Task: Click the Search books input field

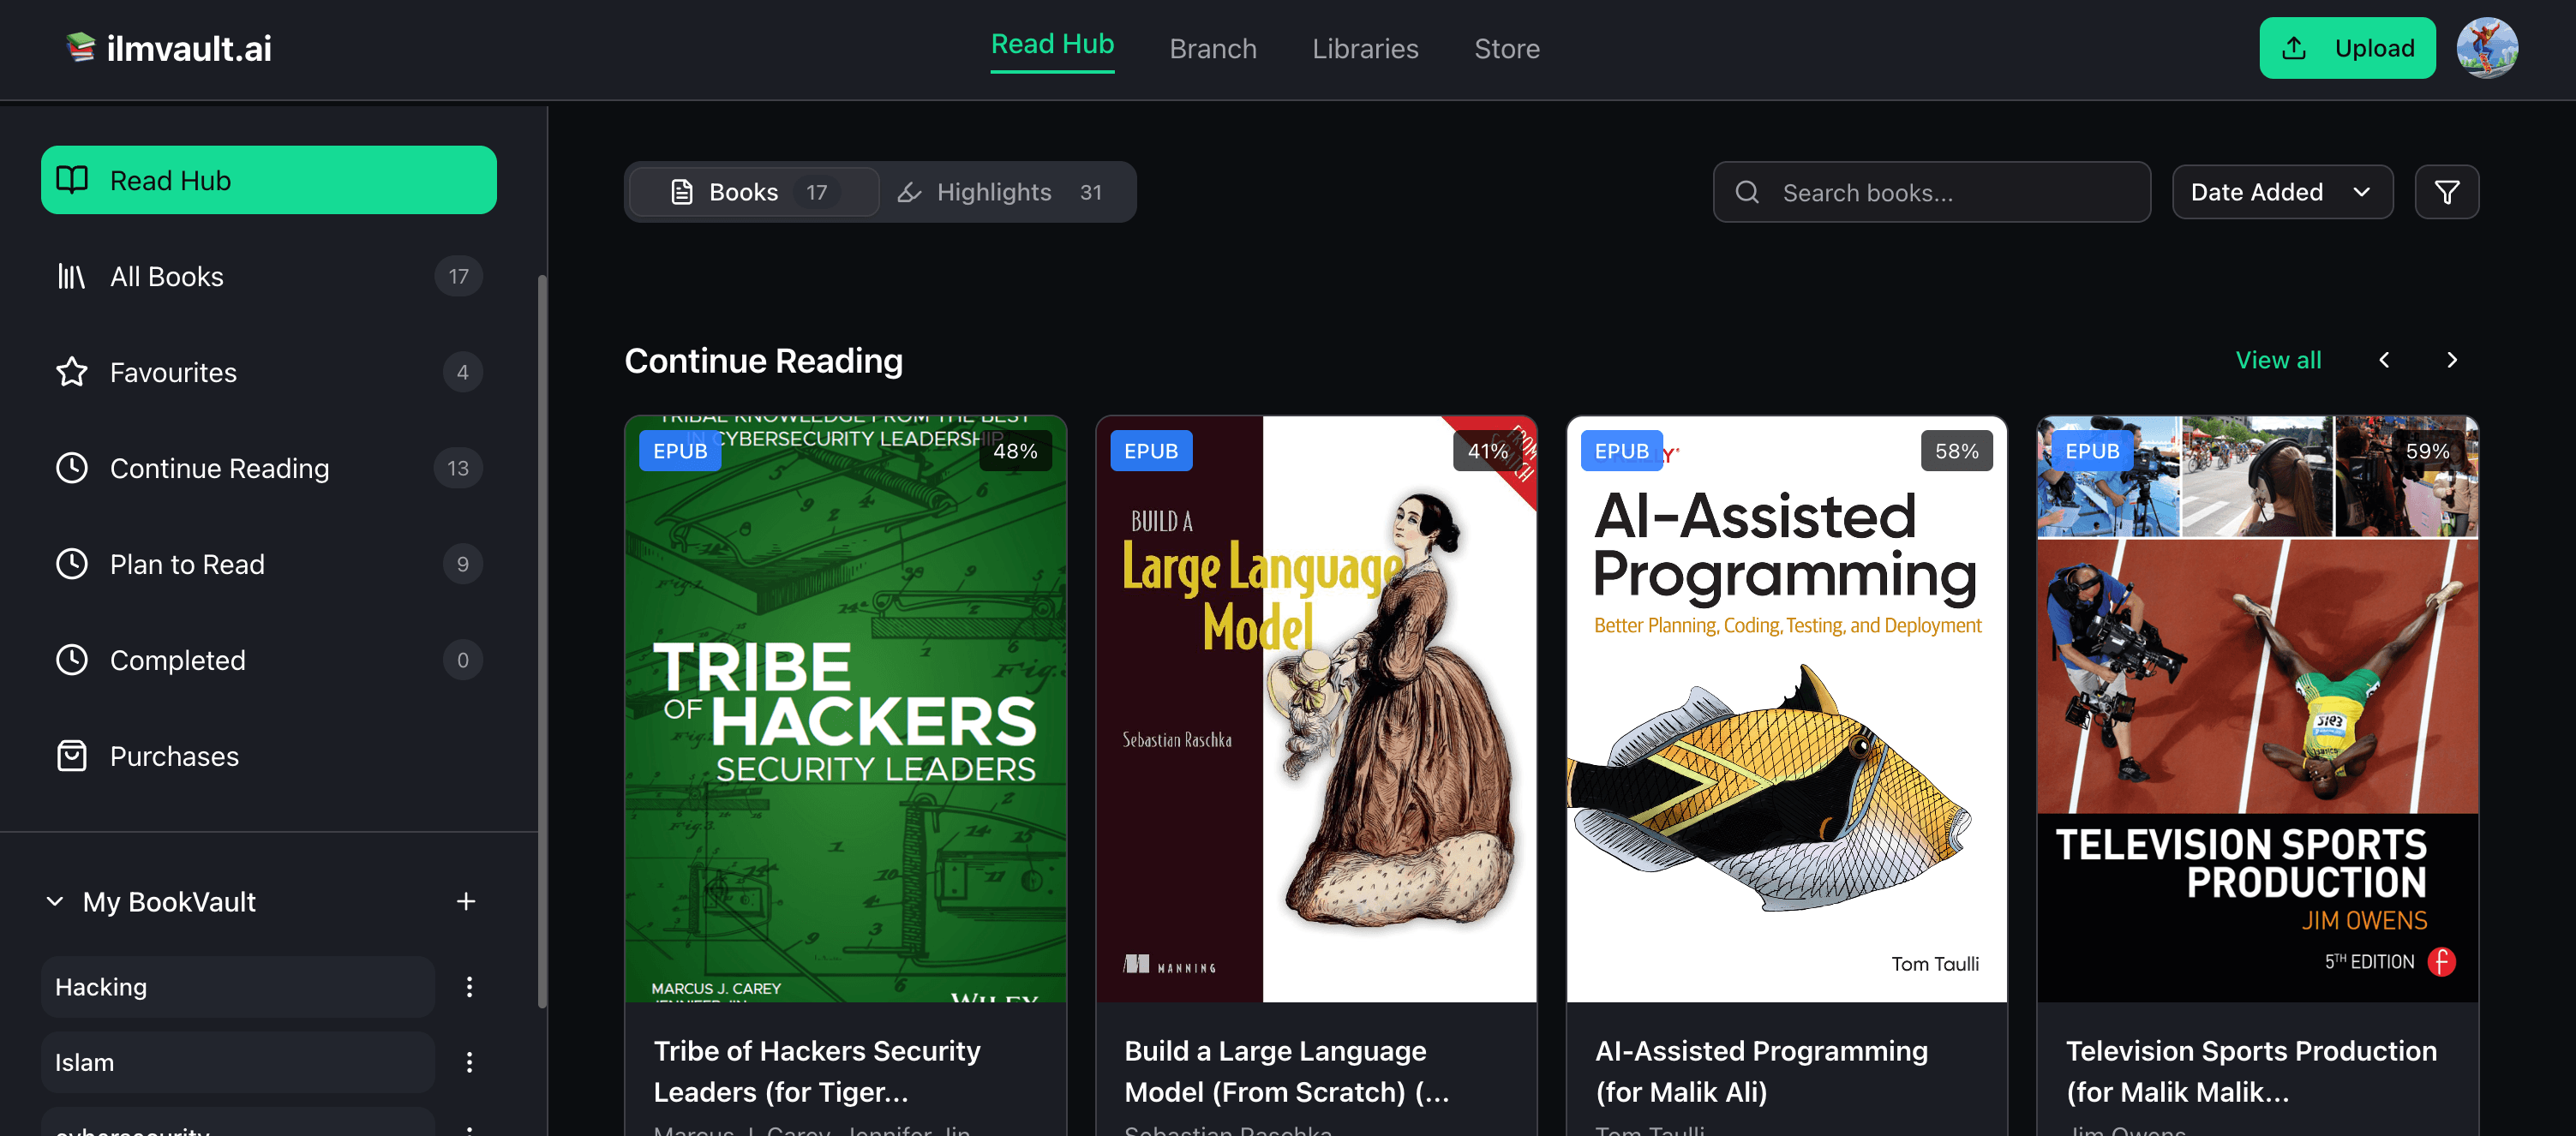Action: coord(1931,192)
